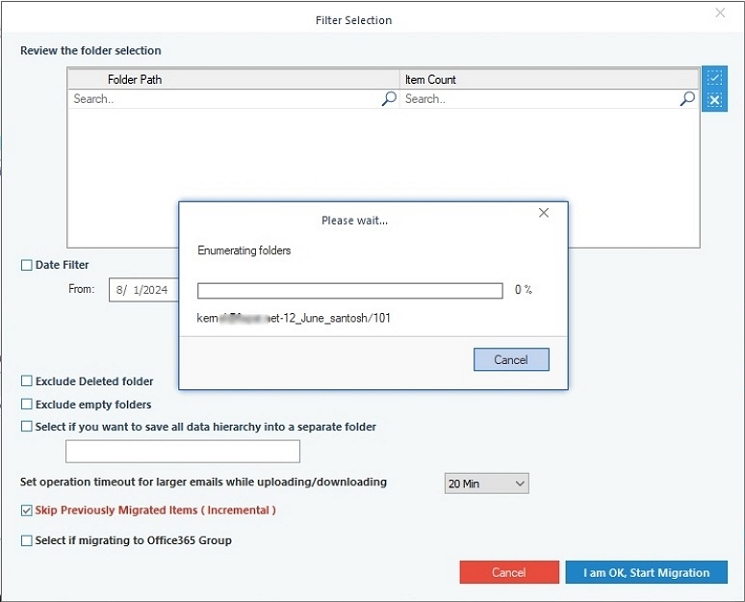This screenshot has height=602, width=745.
Task: Tick Select if migrating to Office365 Group
Action: (27, 540)
